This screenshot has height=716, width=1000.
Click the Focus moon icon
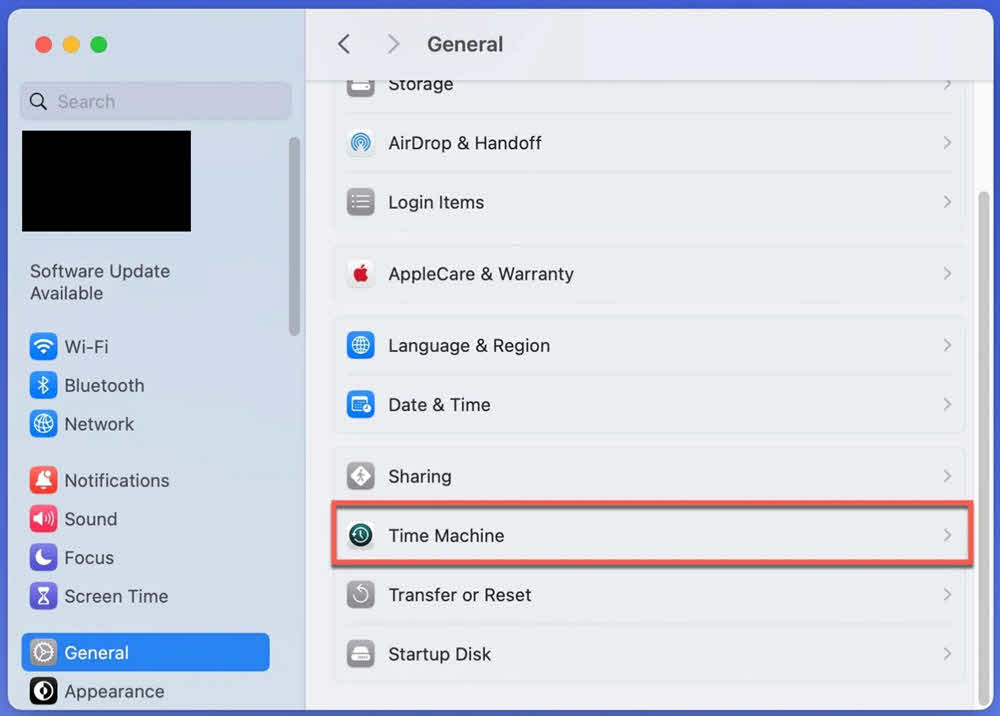(x=43, y=557)
